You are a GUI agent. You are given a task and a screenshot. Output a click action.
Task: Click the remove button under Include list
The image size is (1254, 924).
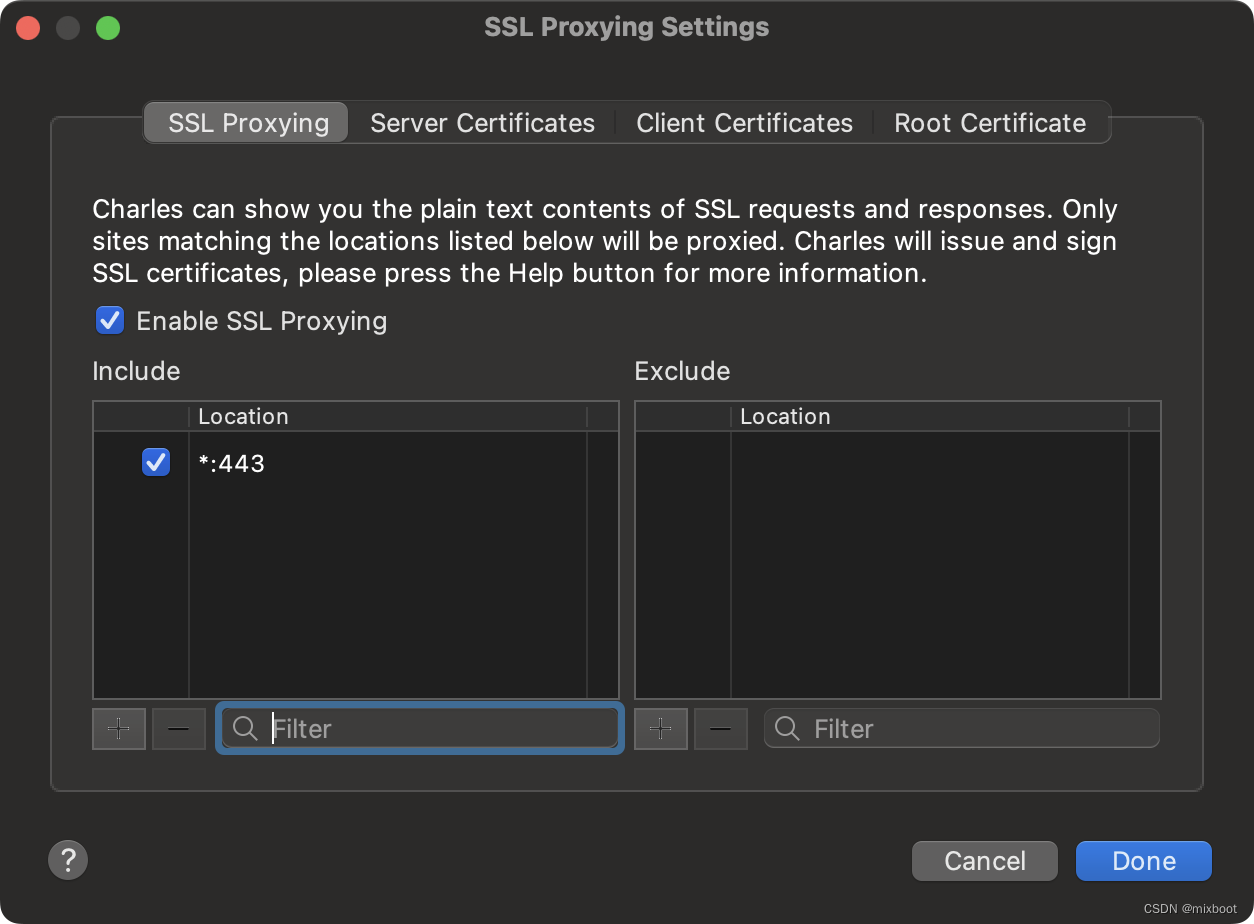179,728
